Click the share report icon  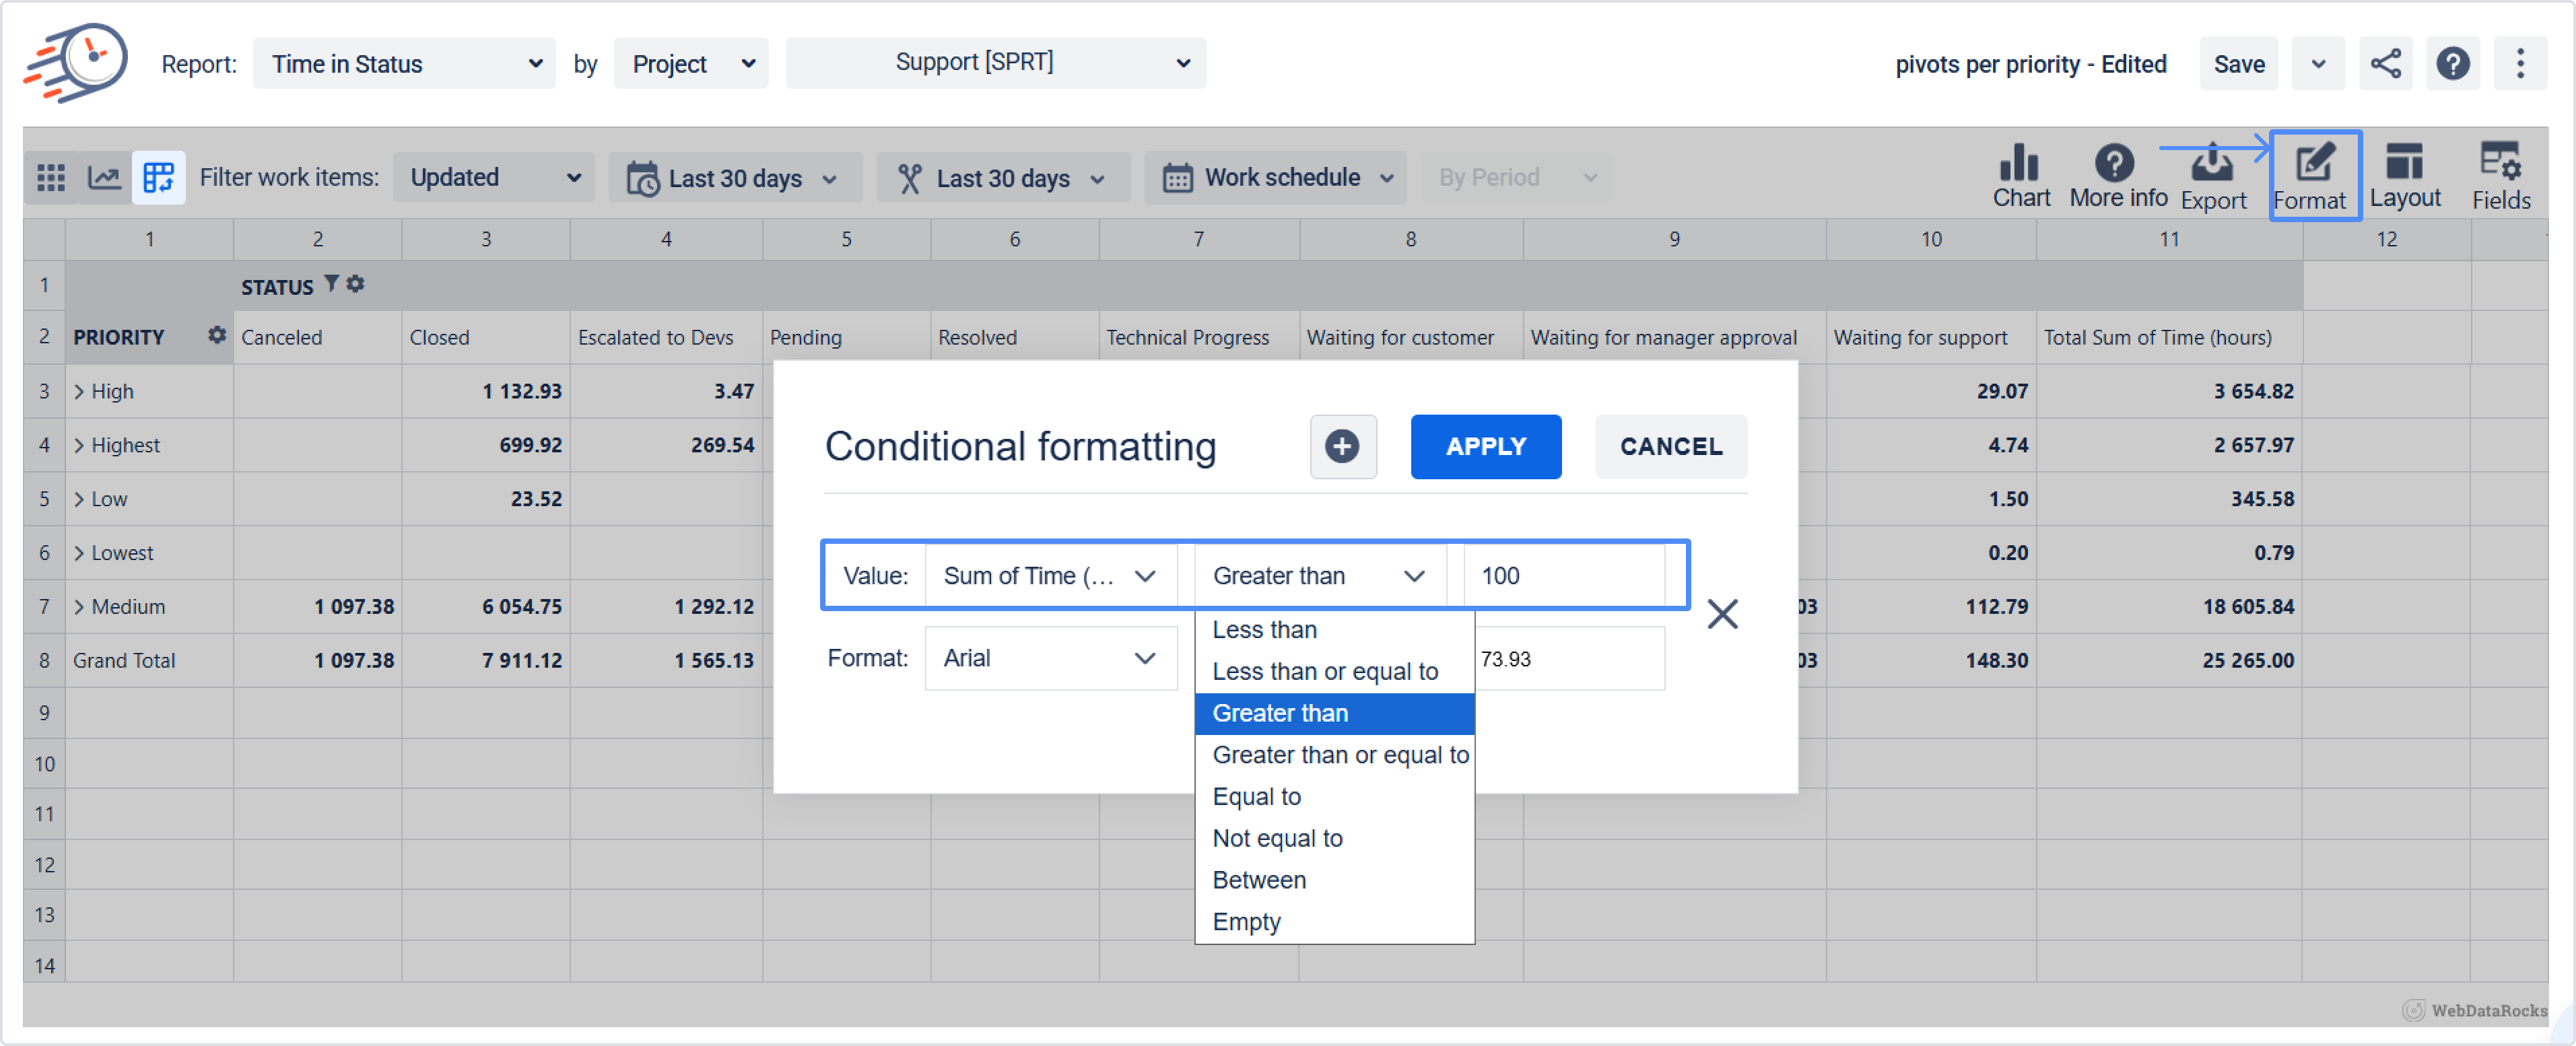coord(2385,64)
